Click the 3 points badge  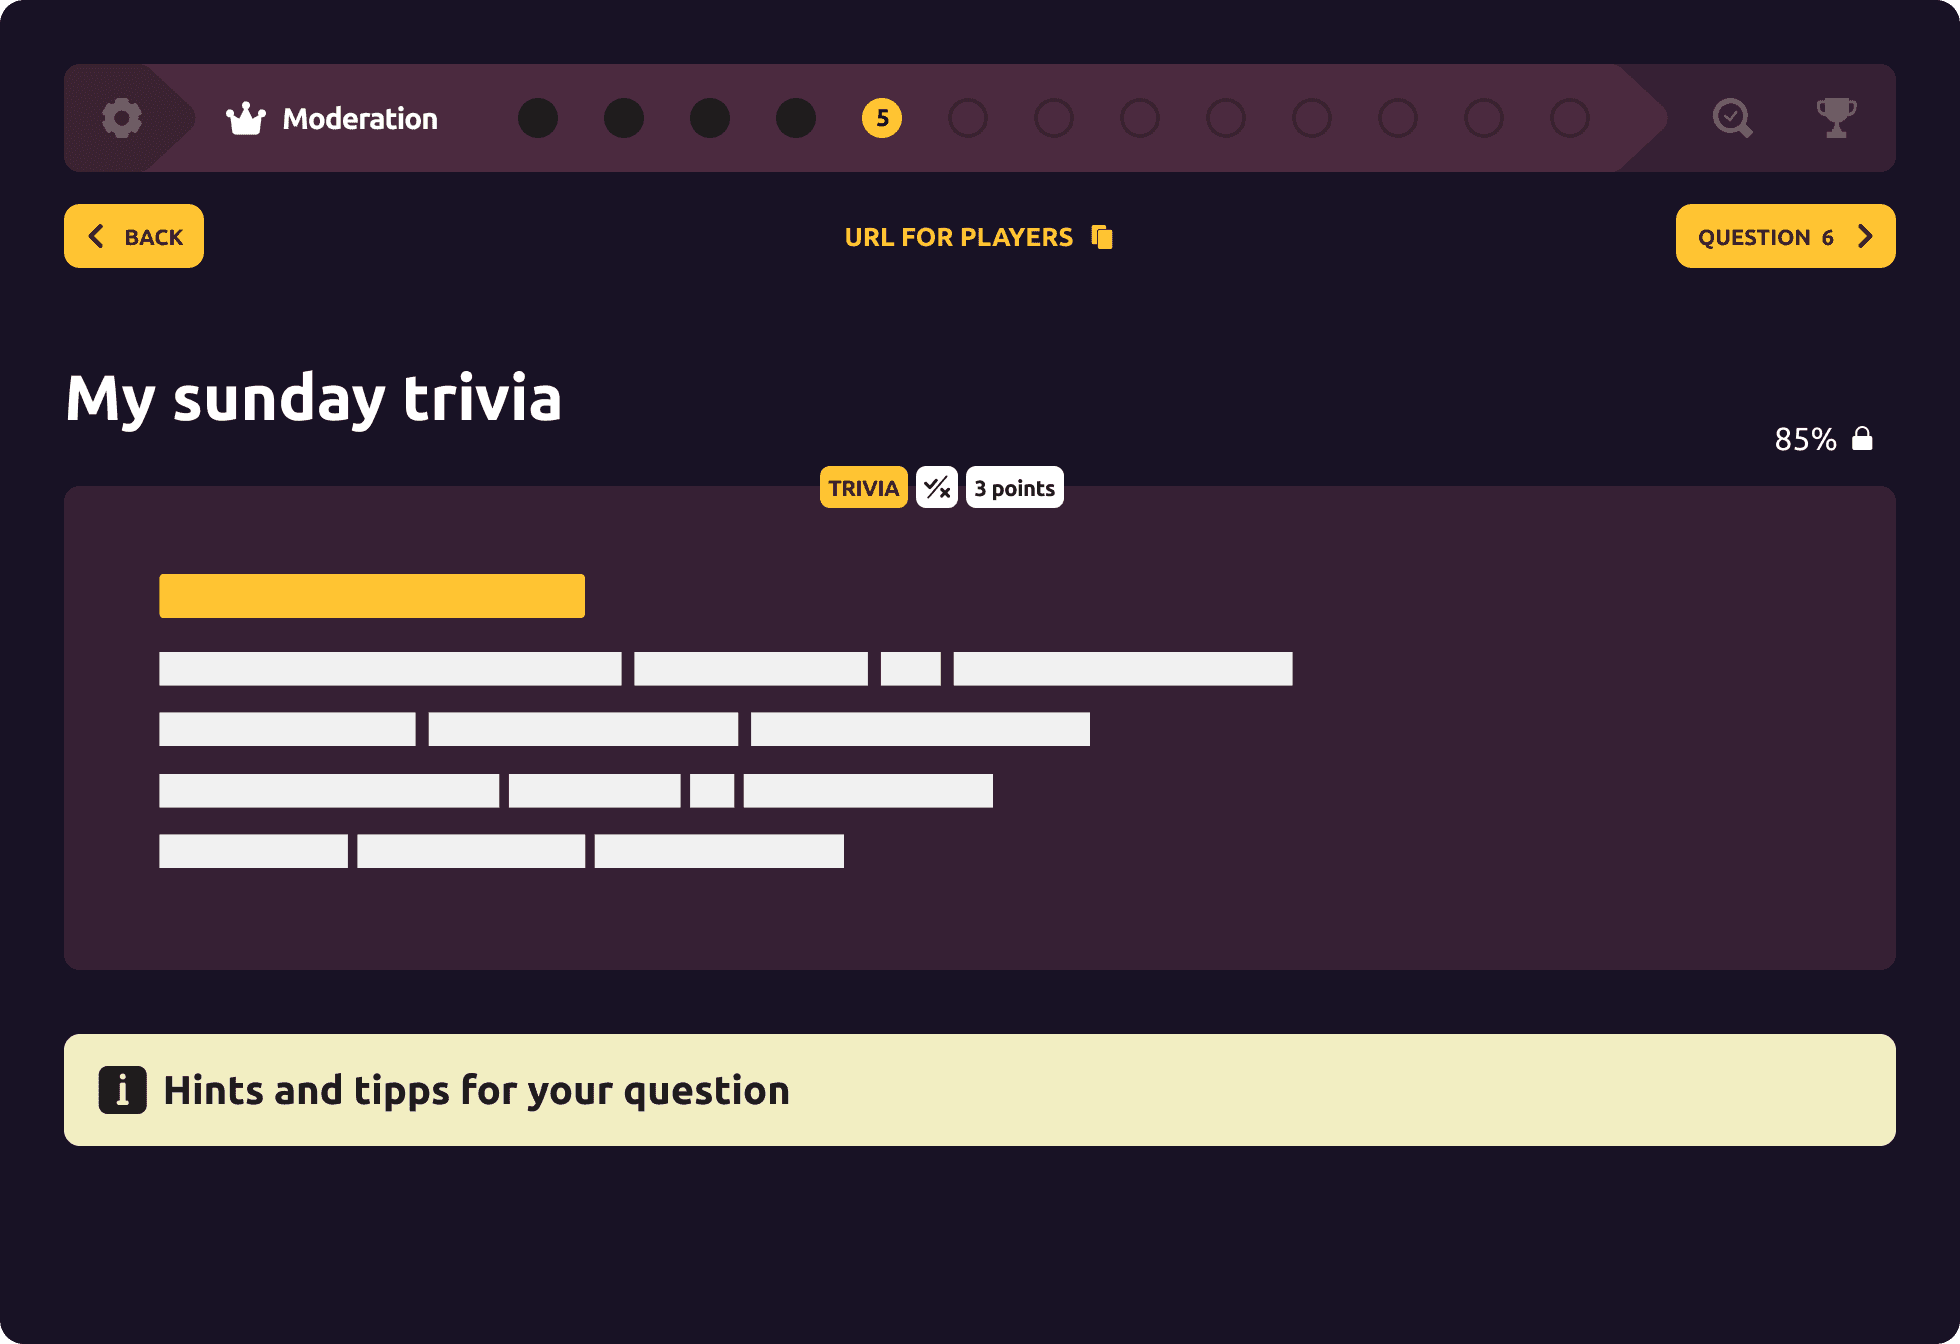click(1014, 487)
